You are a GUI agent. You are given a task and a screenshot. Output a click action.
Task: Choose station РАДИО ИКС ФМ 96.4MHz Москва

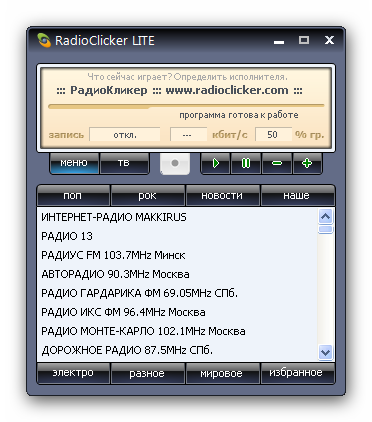point(177,312)
